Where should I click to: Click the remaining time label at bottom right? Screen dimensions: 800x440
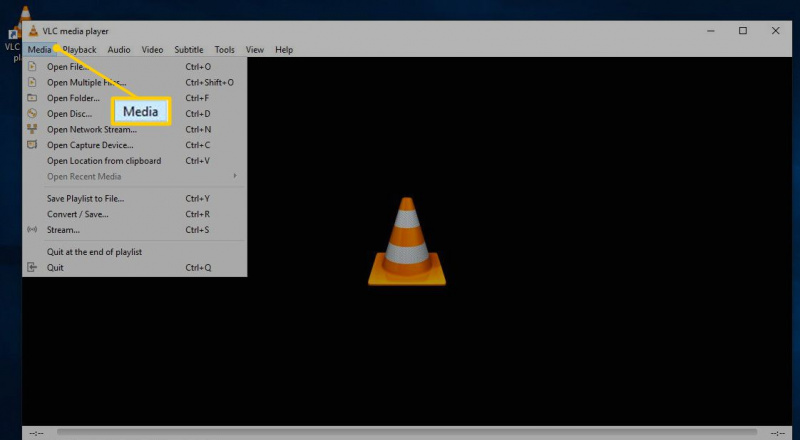click(x=778, y=433)
